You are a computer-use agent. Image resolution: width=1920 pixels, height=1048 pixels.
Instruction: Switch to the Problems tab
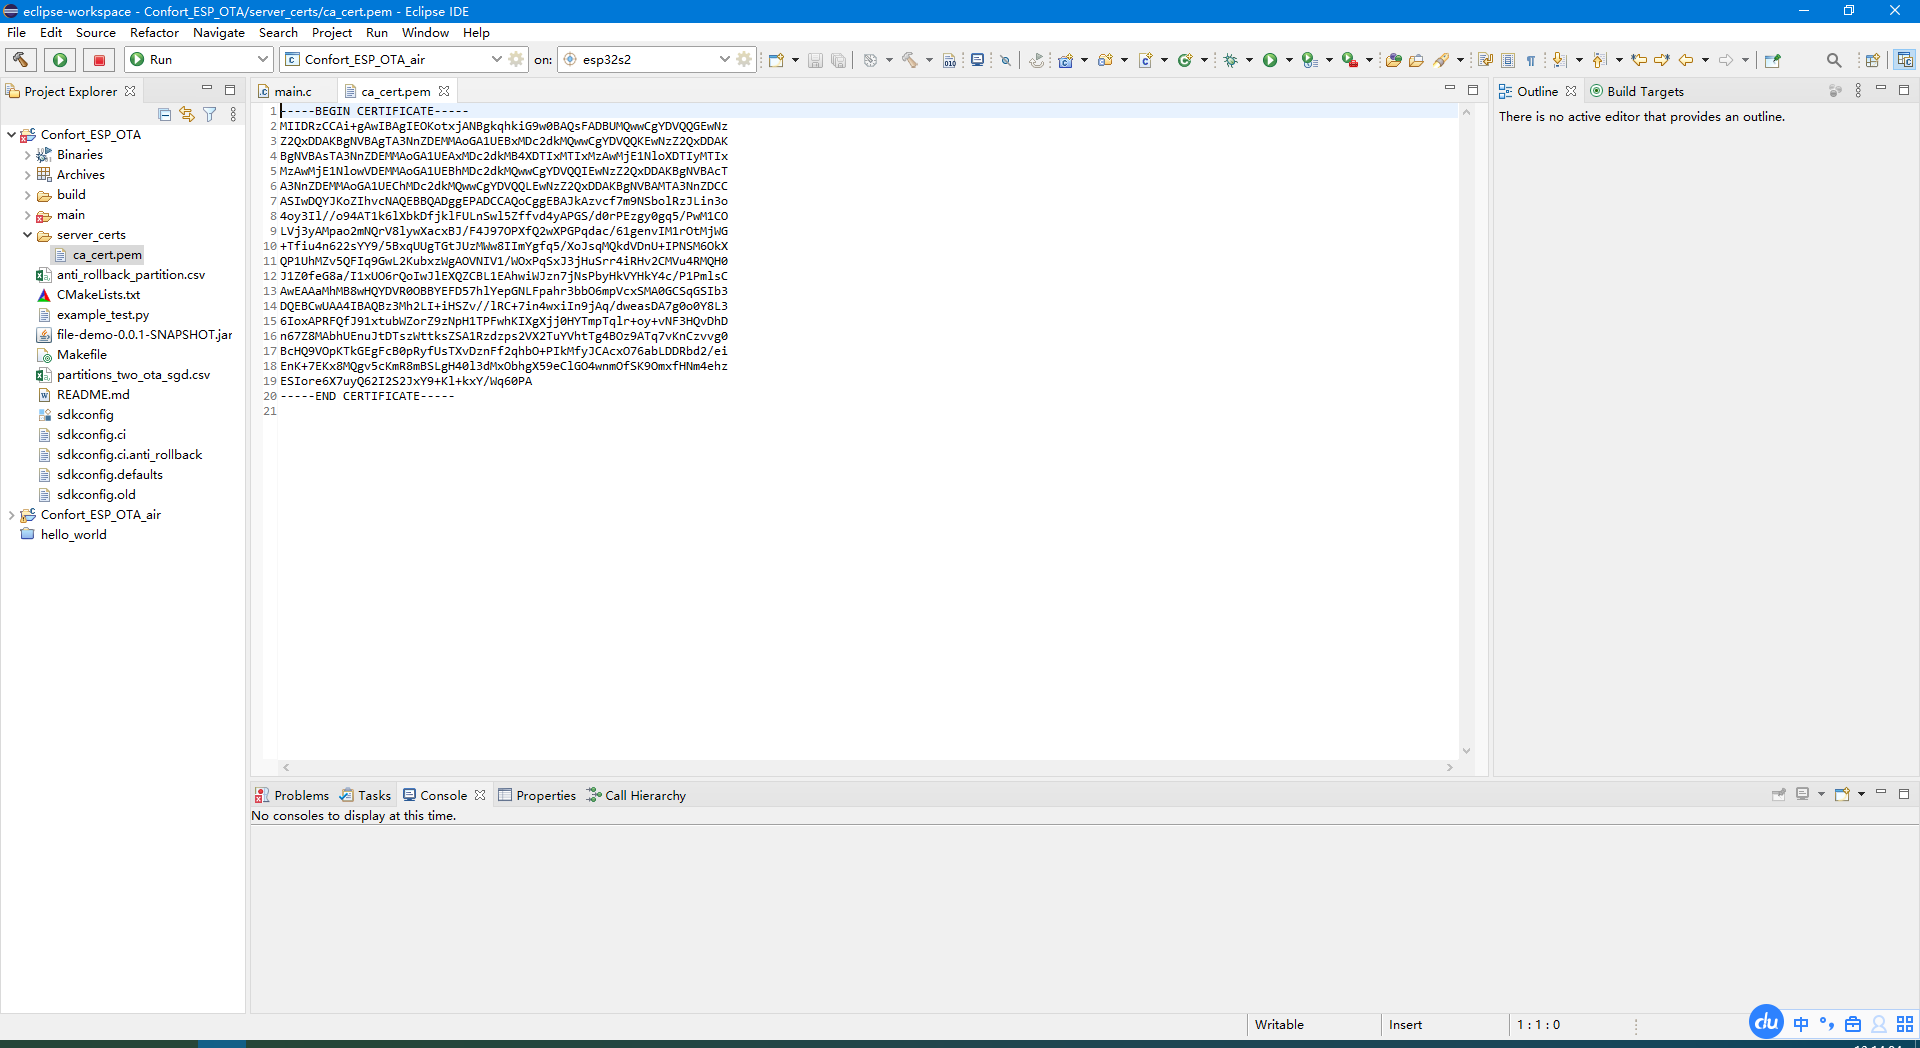coord(292,795)
